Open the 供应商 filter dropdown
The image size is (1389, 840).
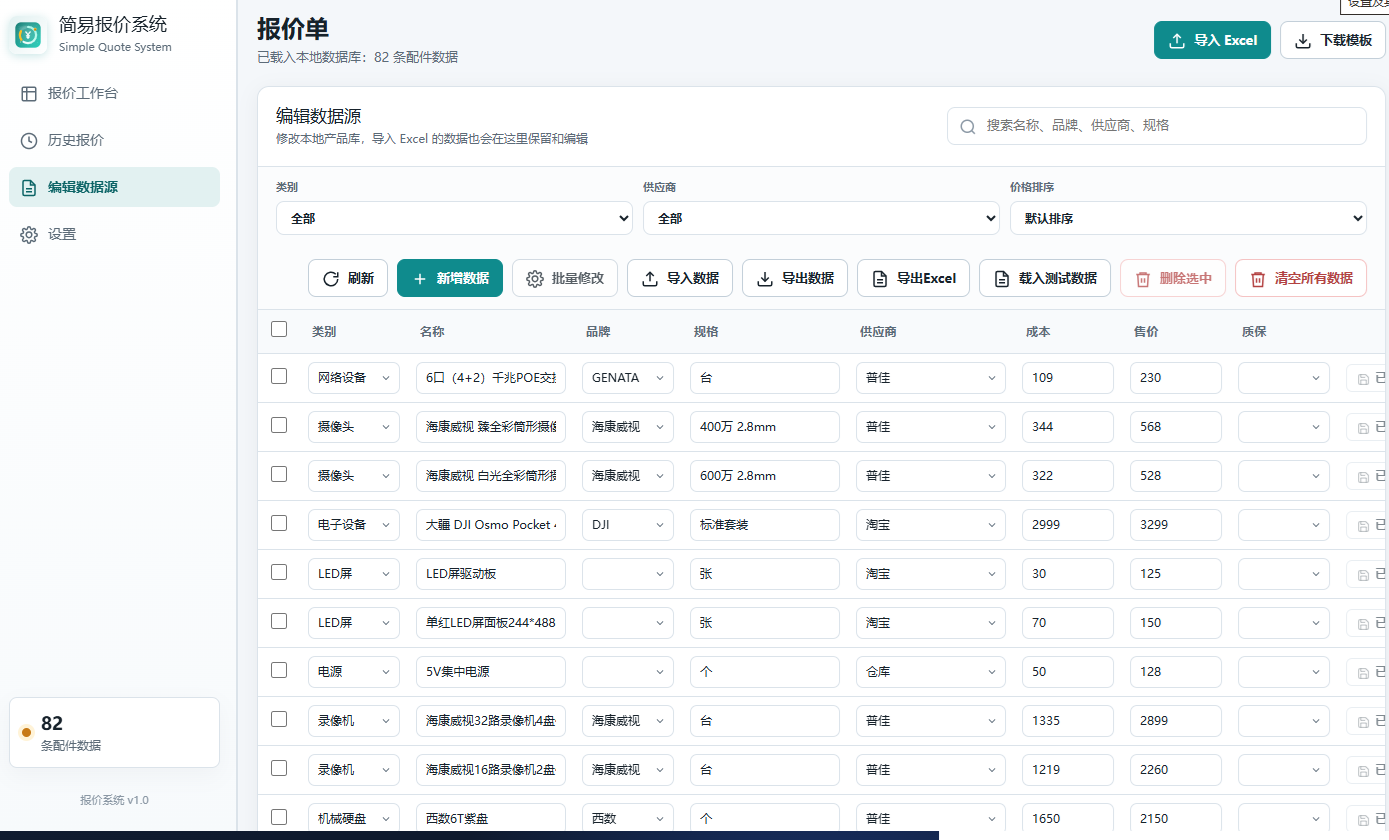[821, 218]
